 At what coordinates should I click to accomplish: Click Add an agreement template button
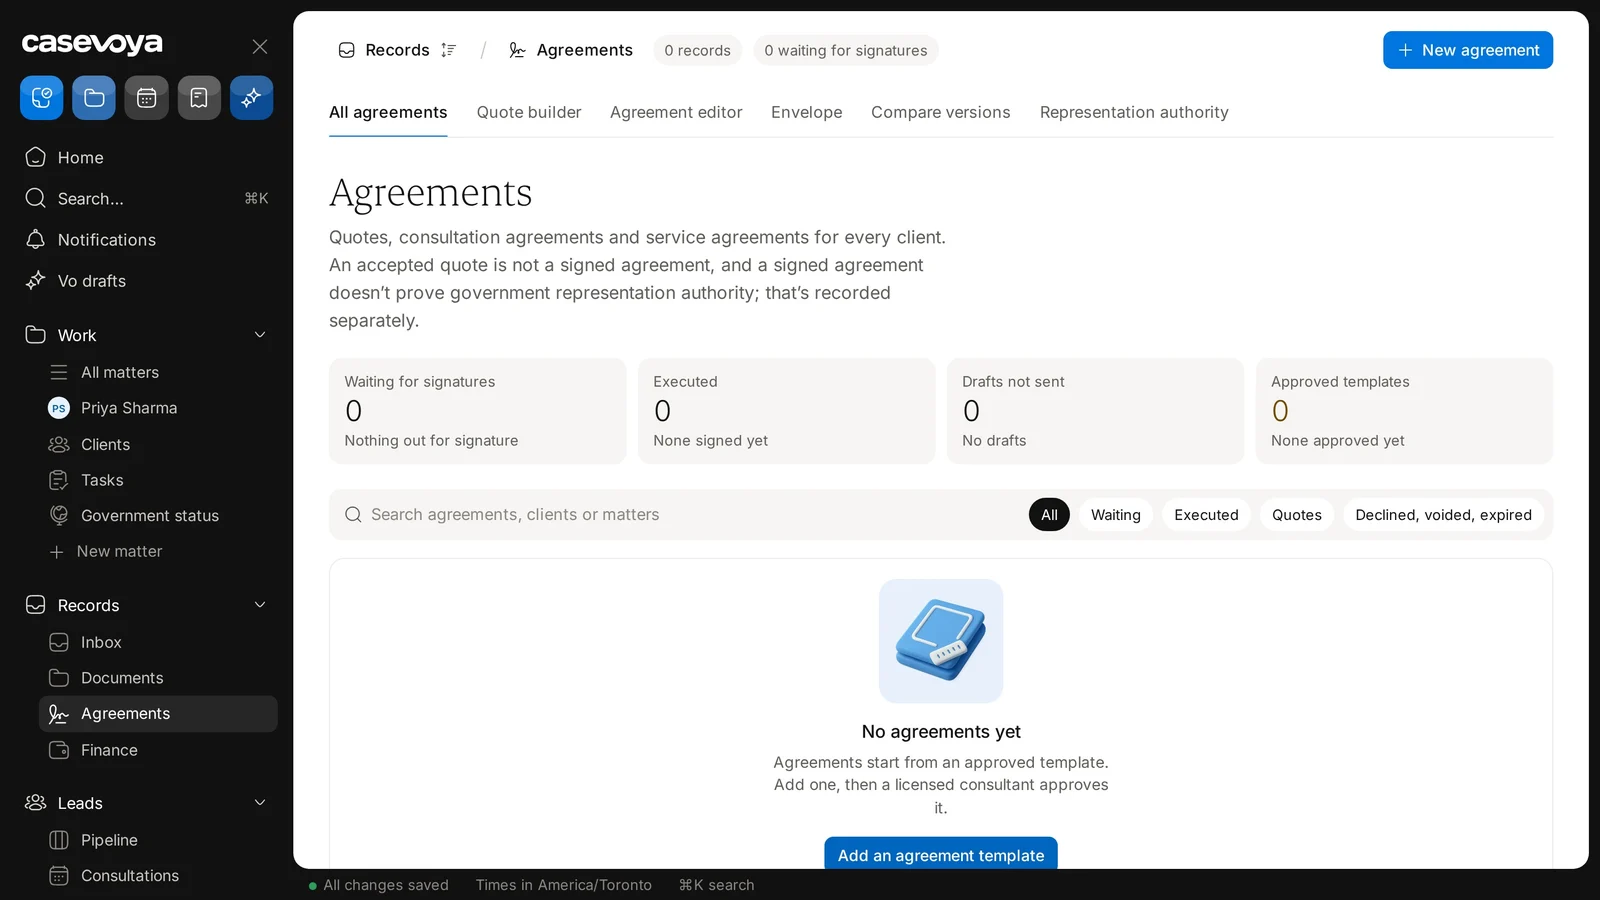[941, 854]
